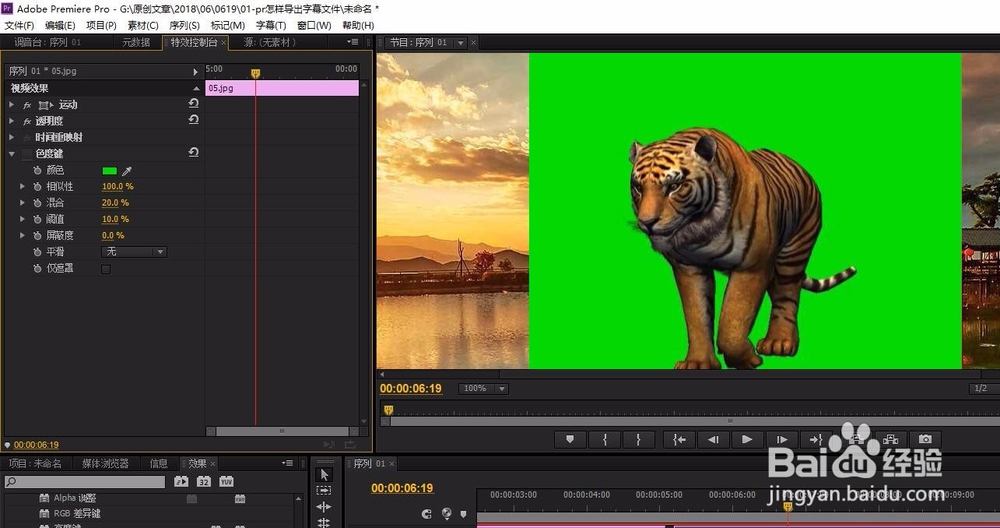Viewport: 1000px width, 528px height.
Task: Select the Selection arrow tool
Action: pos(324,474)
